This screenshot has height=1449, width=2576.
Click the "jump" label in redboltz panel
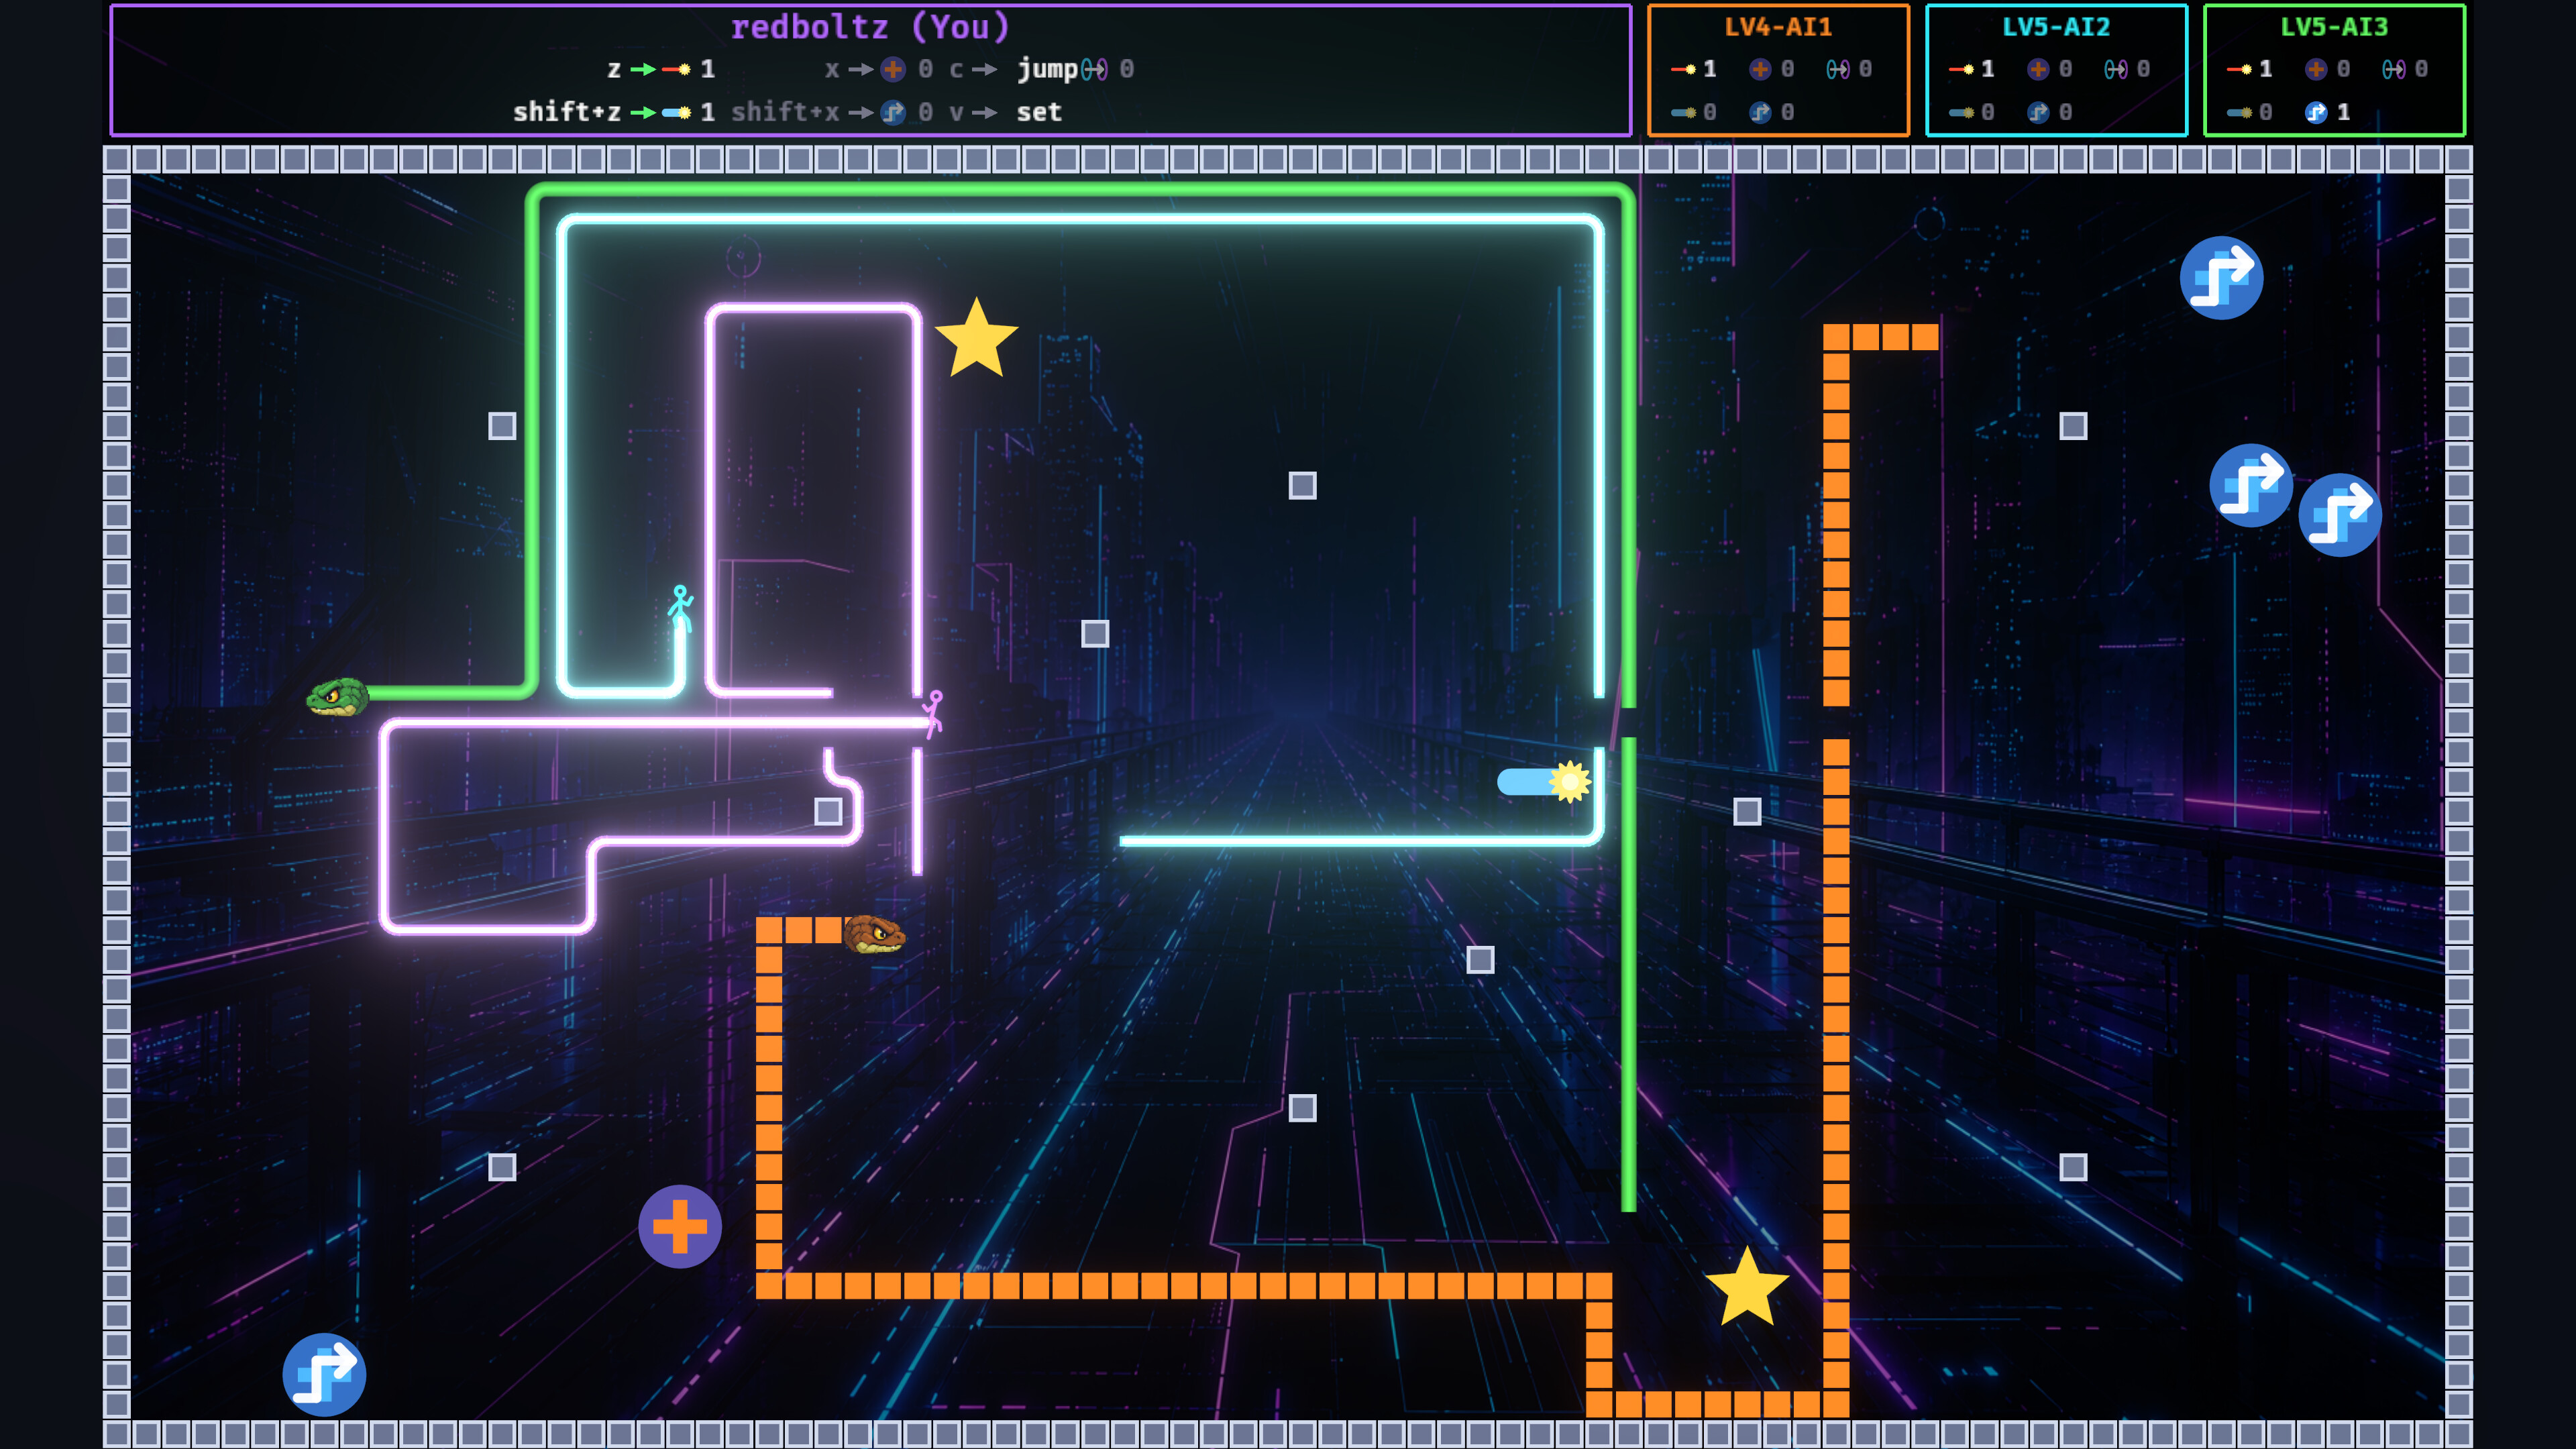tap(1047, 70)
